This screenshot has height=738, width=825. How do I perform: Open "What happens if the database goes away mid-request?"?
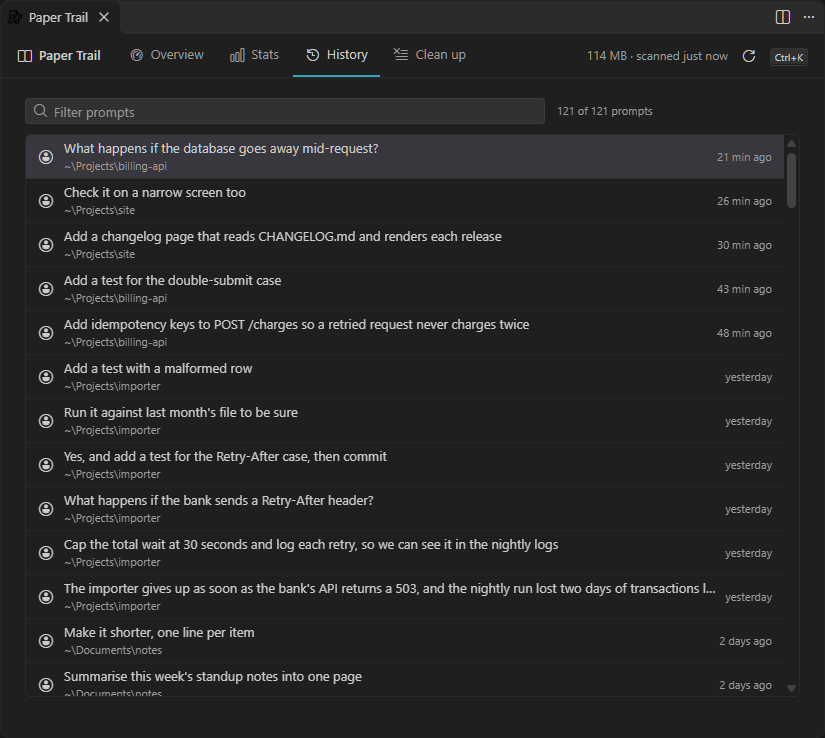pos(405,157)
